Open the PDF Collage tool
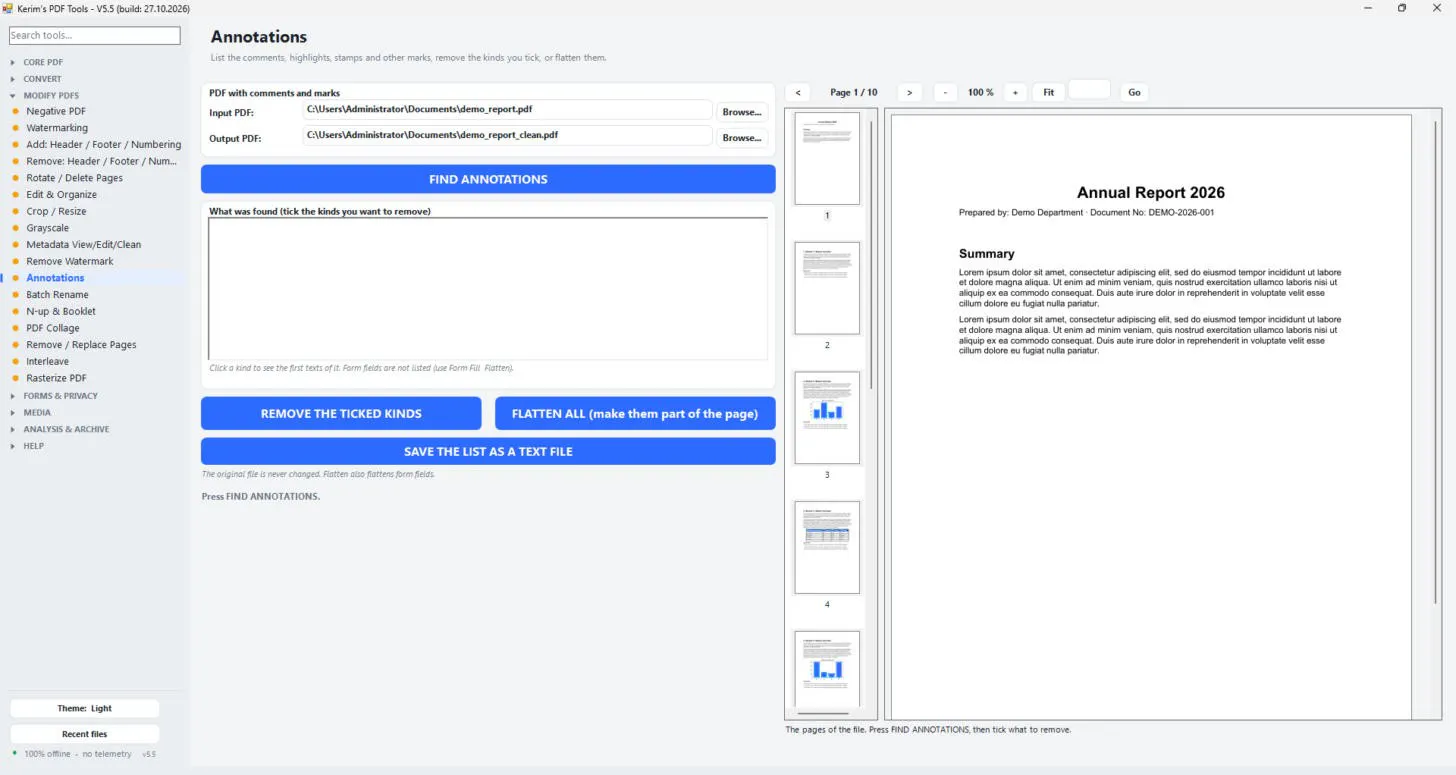 click(x=52, y=328)
